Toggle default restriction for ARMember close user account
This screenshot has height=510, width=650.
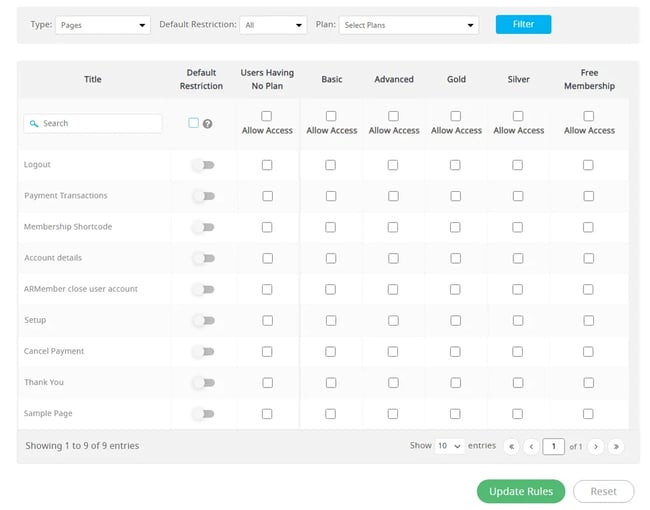(204, 289)
